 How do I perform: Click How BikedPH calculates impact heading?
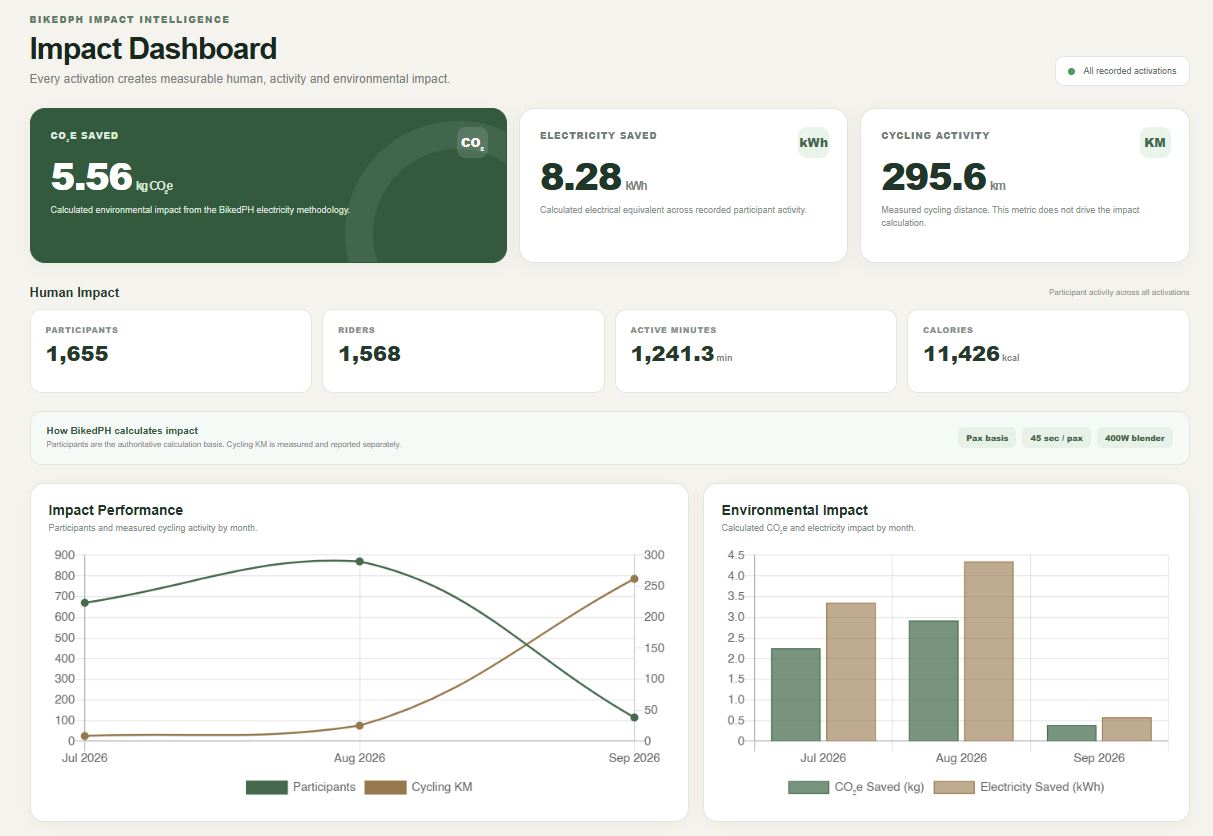[122, 431]
